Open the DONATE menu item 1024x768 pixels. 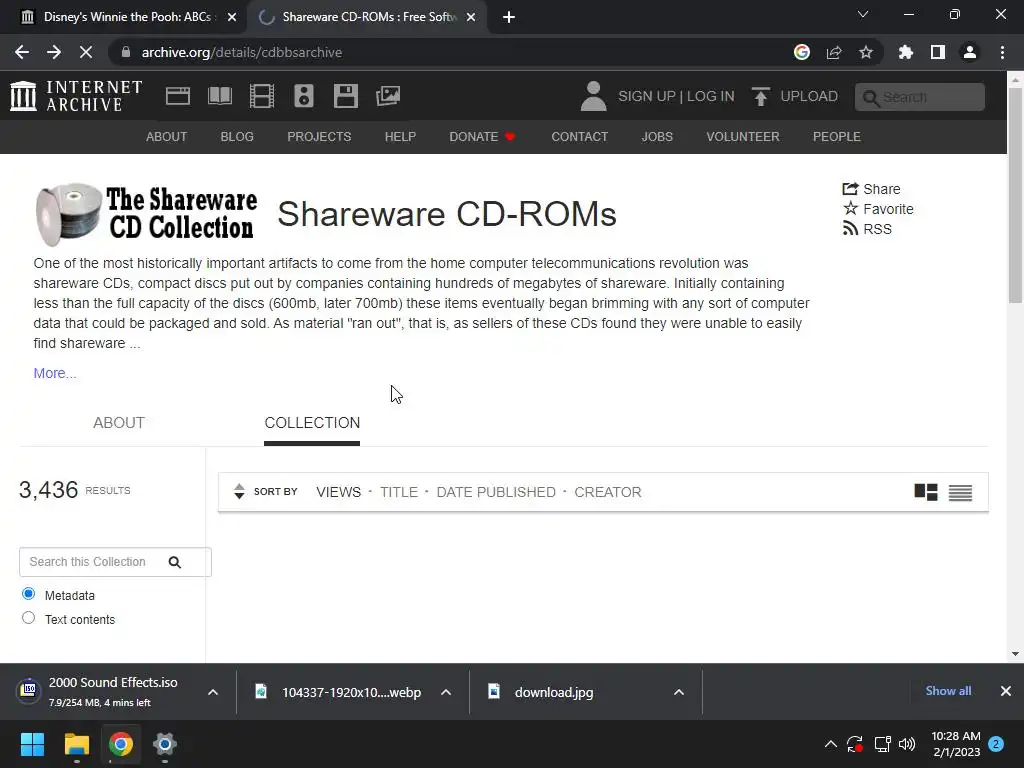point(483,136)
